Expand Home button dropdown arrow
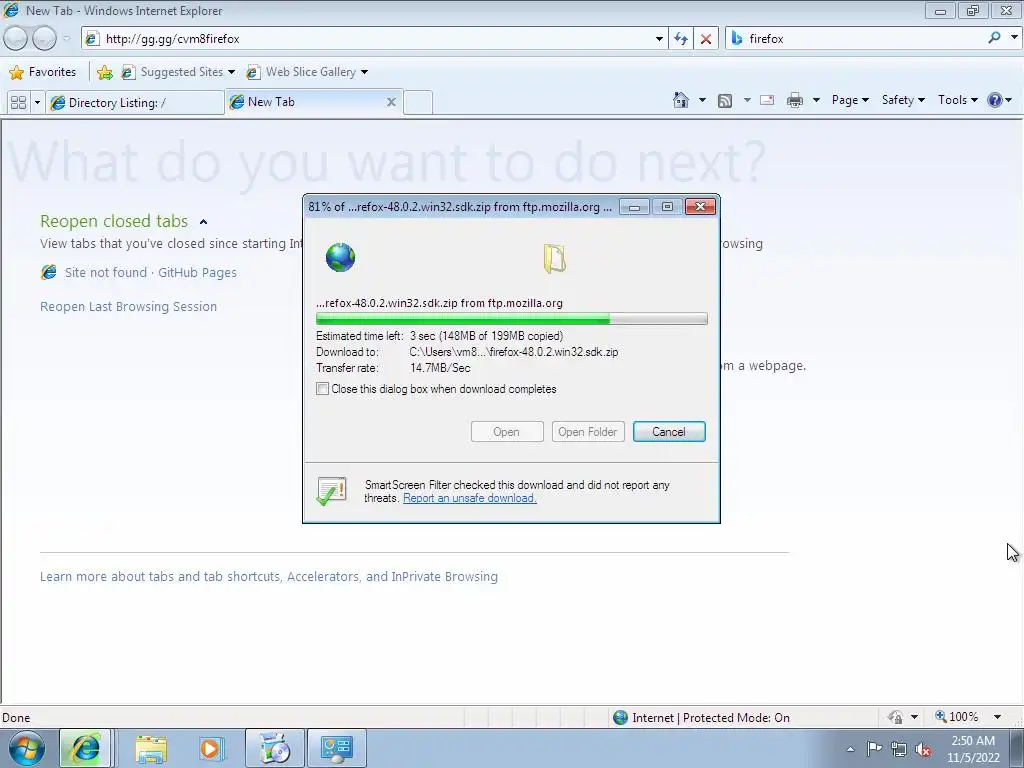1024x768 pixels. (x=702, y=100)
